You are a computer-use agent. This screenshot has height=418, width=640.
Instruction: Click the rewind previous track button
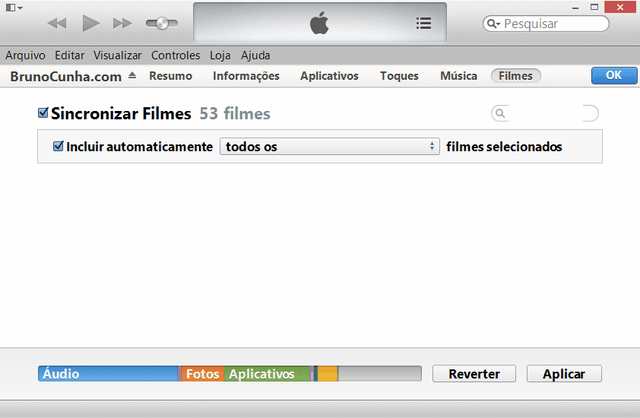point(57,23)
